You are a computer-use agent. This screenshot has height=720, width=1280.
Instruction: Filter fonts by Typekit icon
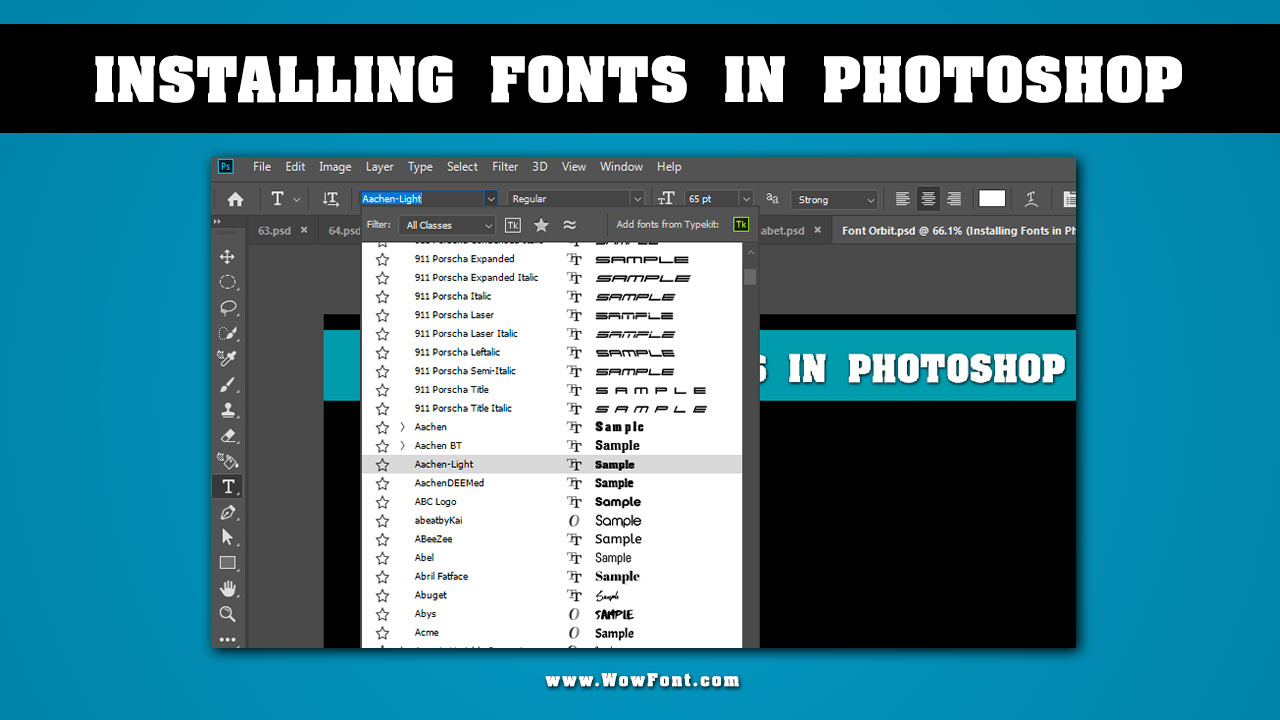pyautogui.click(x=513, y=225)
